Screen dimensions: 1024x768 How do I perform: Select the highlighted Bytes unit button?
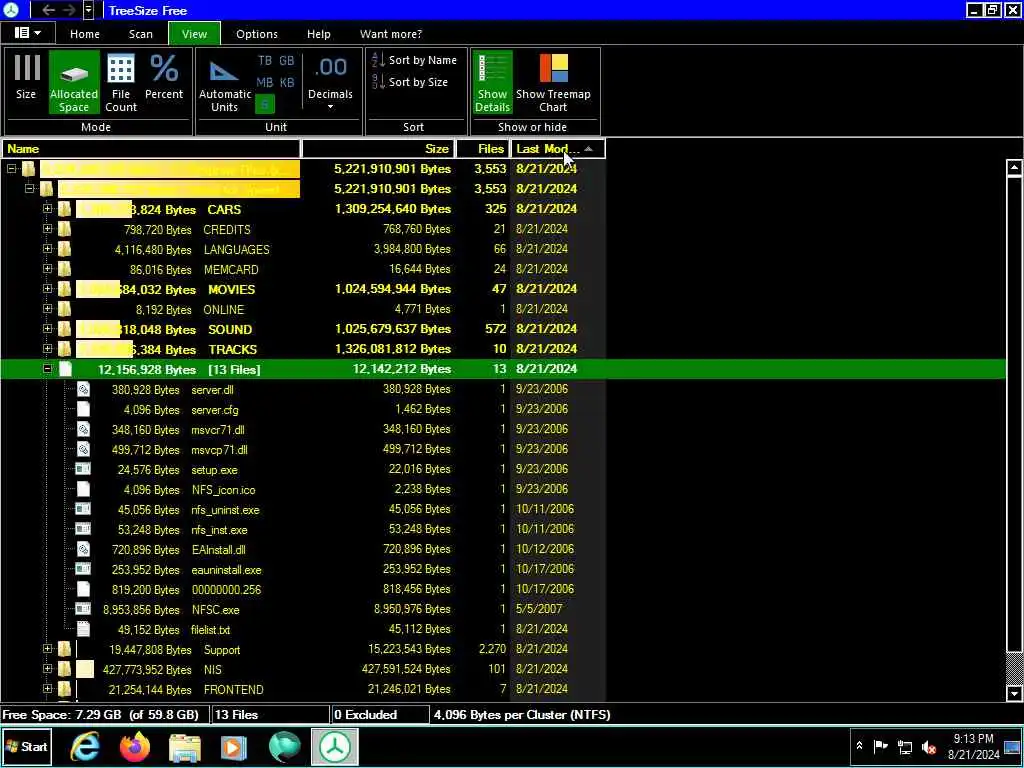point(265,103)
